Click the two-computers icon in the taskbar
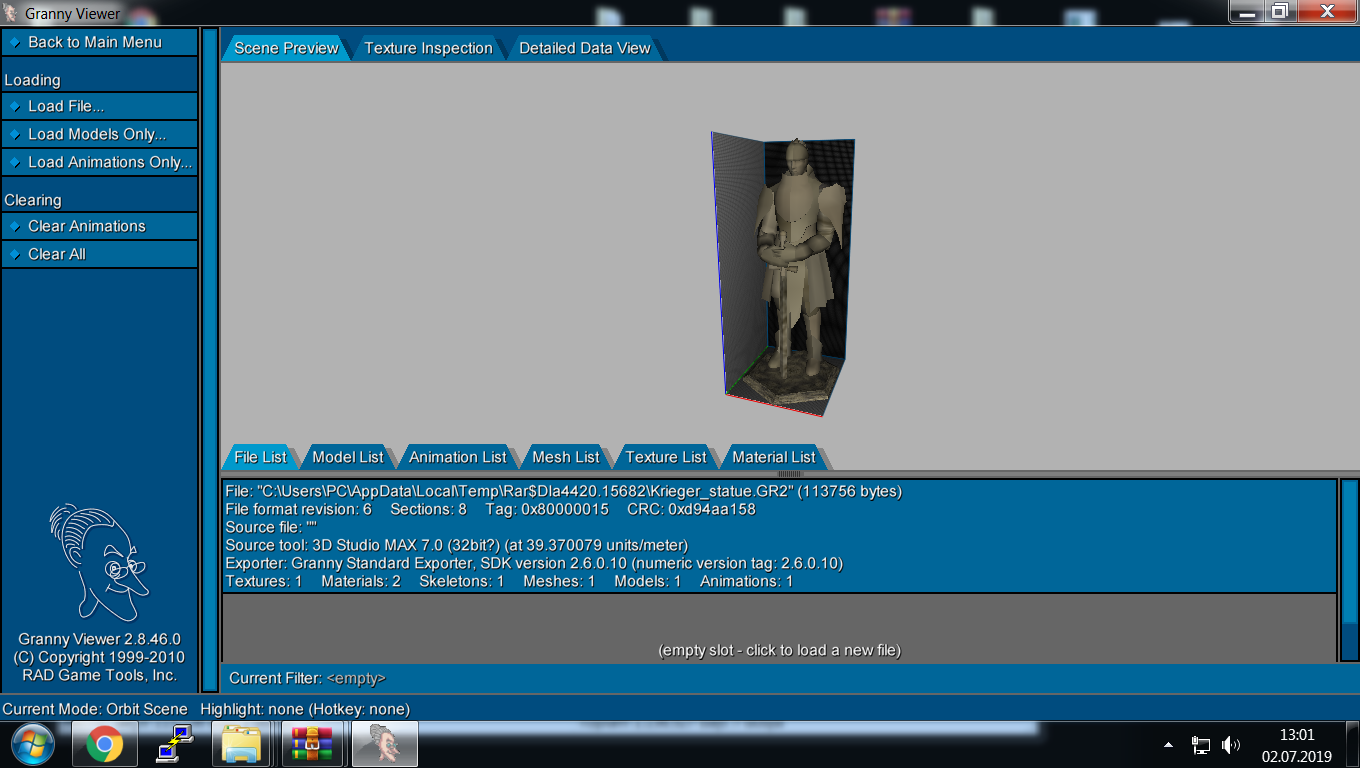This screenshot has width=1360, height=768. (x=173, y=744)
